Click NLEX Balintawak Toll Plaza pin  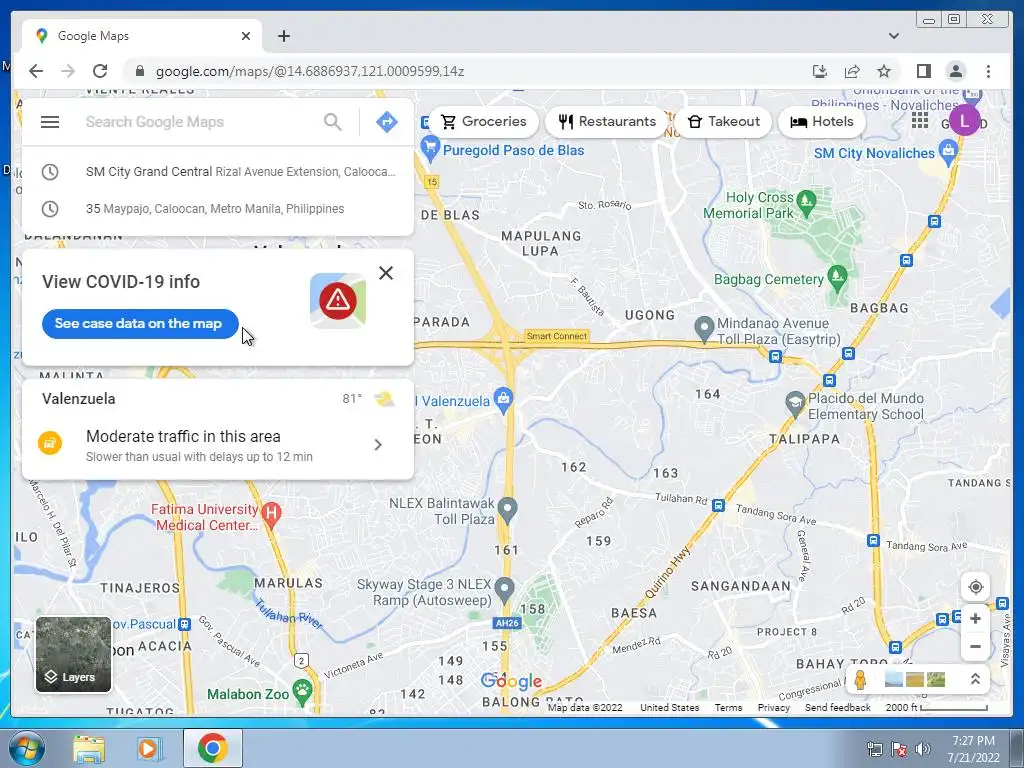507,509
